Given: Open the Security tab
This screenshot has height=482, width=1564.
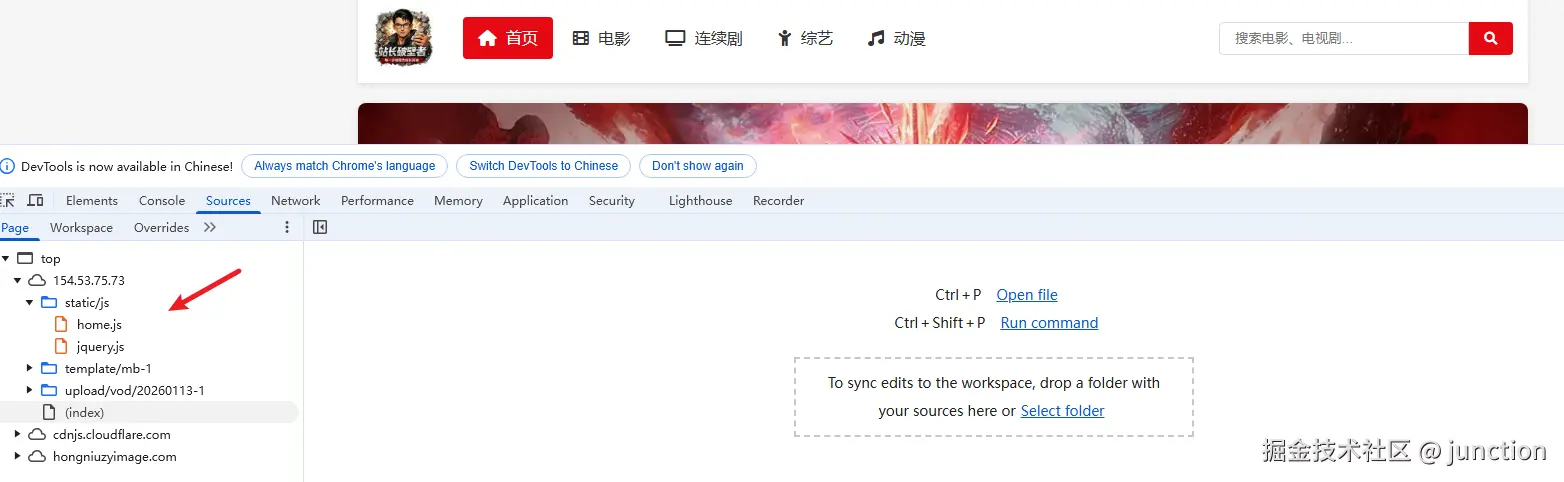Looking at the screenshot, I should pos(612,200).
